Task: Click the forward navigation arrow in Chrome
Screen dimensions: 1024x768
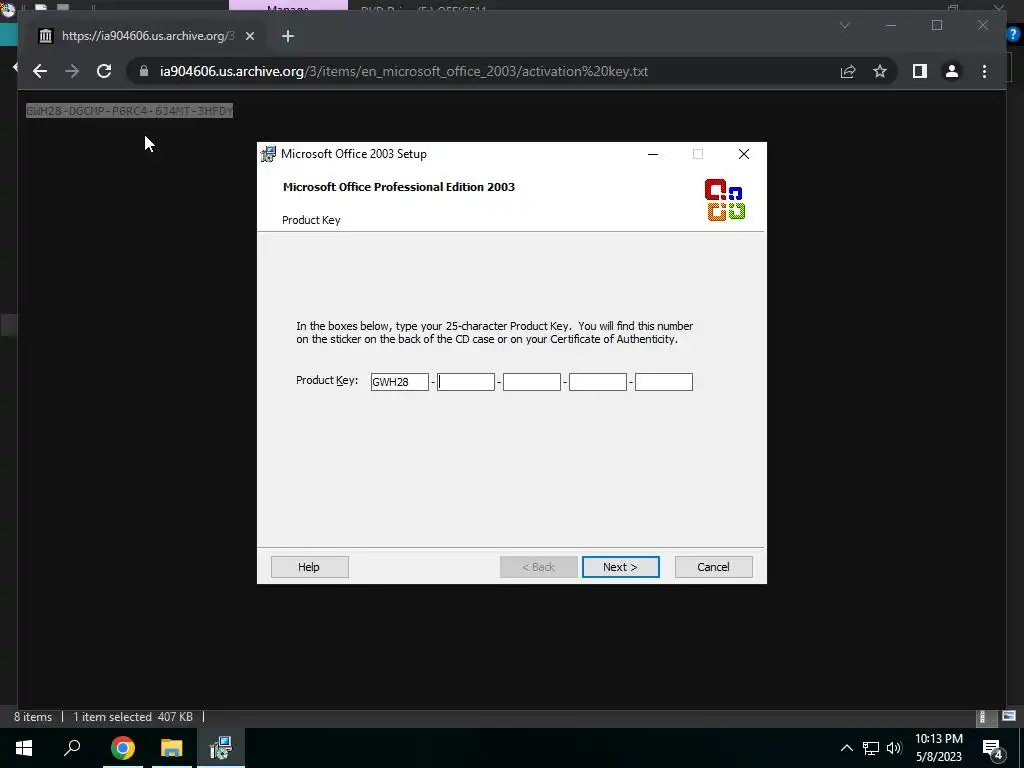Action: 72,71
